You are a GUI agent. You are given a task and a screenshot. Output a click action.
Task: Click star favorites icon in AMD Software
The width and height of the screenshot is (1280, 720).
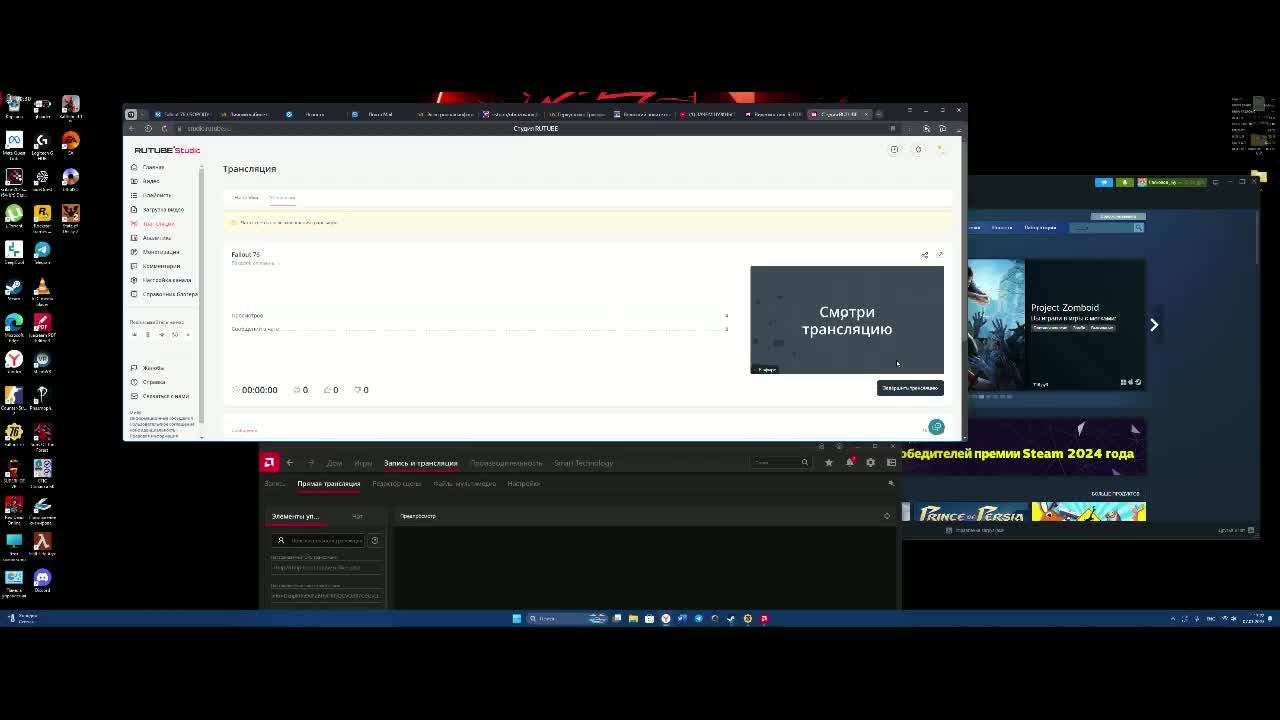click(x=828, y=462)
